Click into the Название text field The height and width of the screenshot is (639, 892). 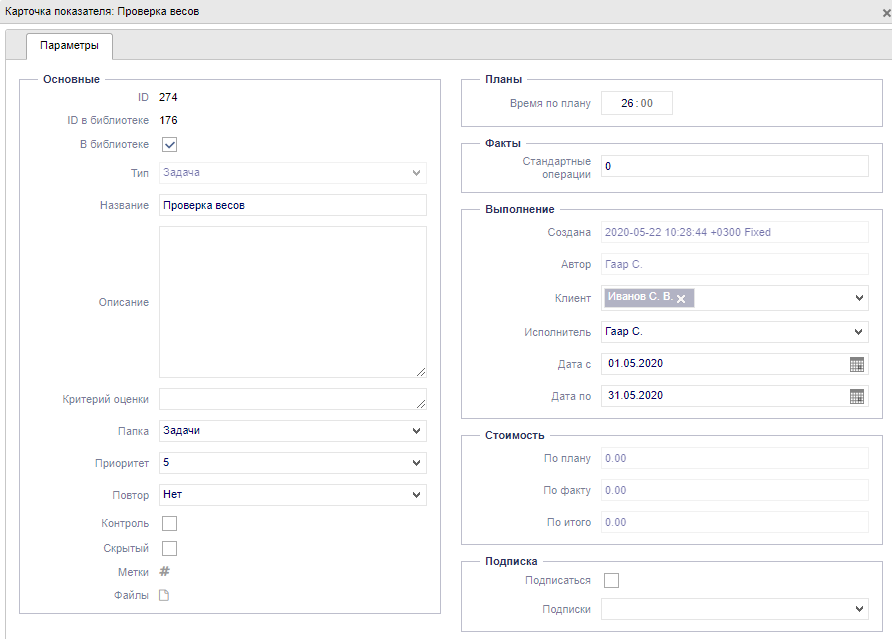click(292, 205)
